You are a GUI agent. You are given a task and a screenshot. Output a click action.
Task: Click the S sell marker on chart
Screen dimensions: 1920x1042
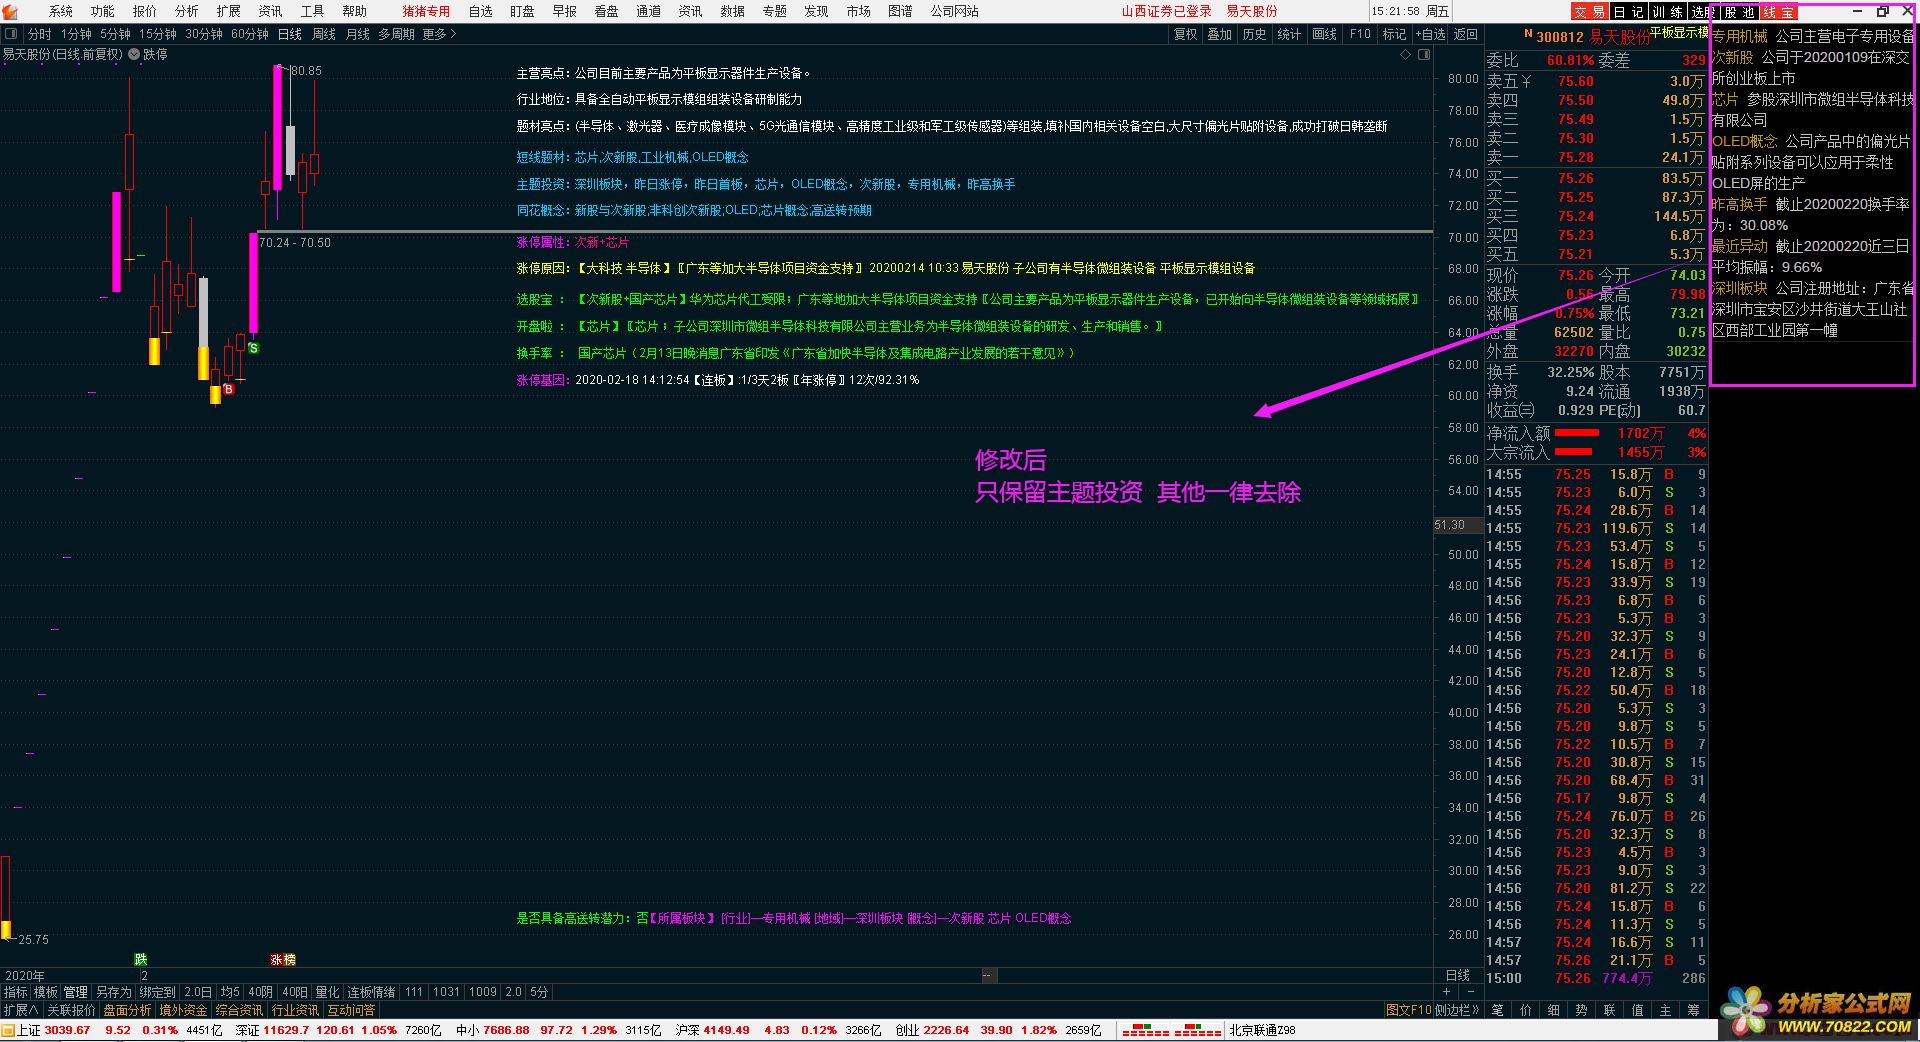point(254,348)
